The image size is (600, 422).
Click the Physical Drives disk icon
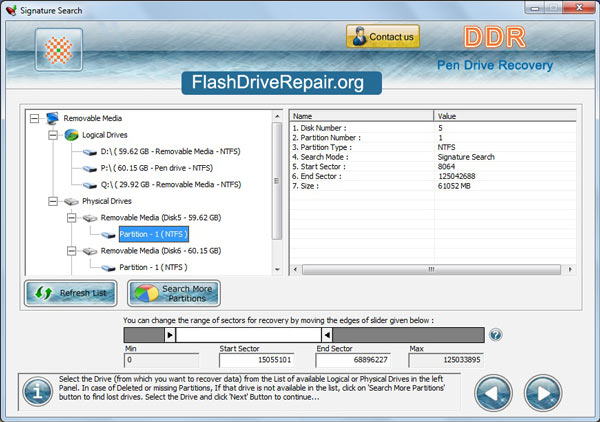[x=71, y=201]
